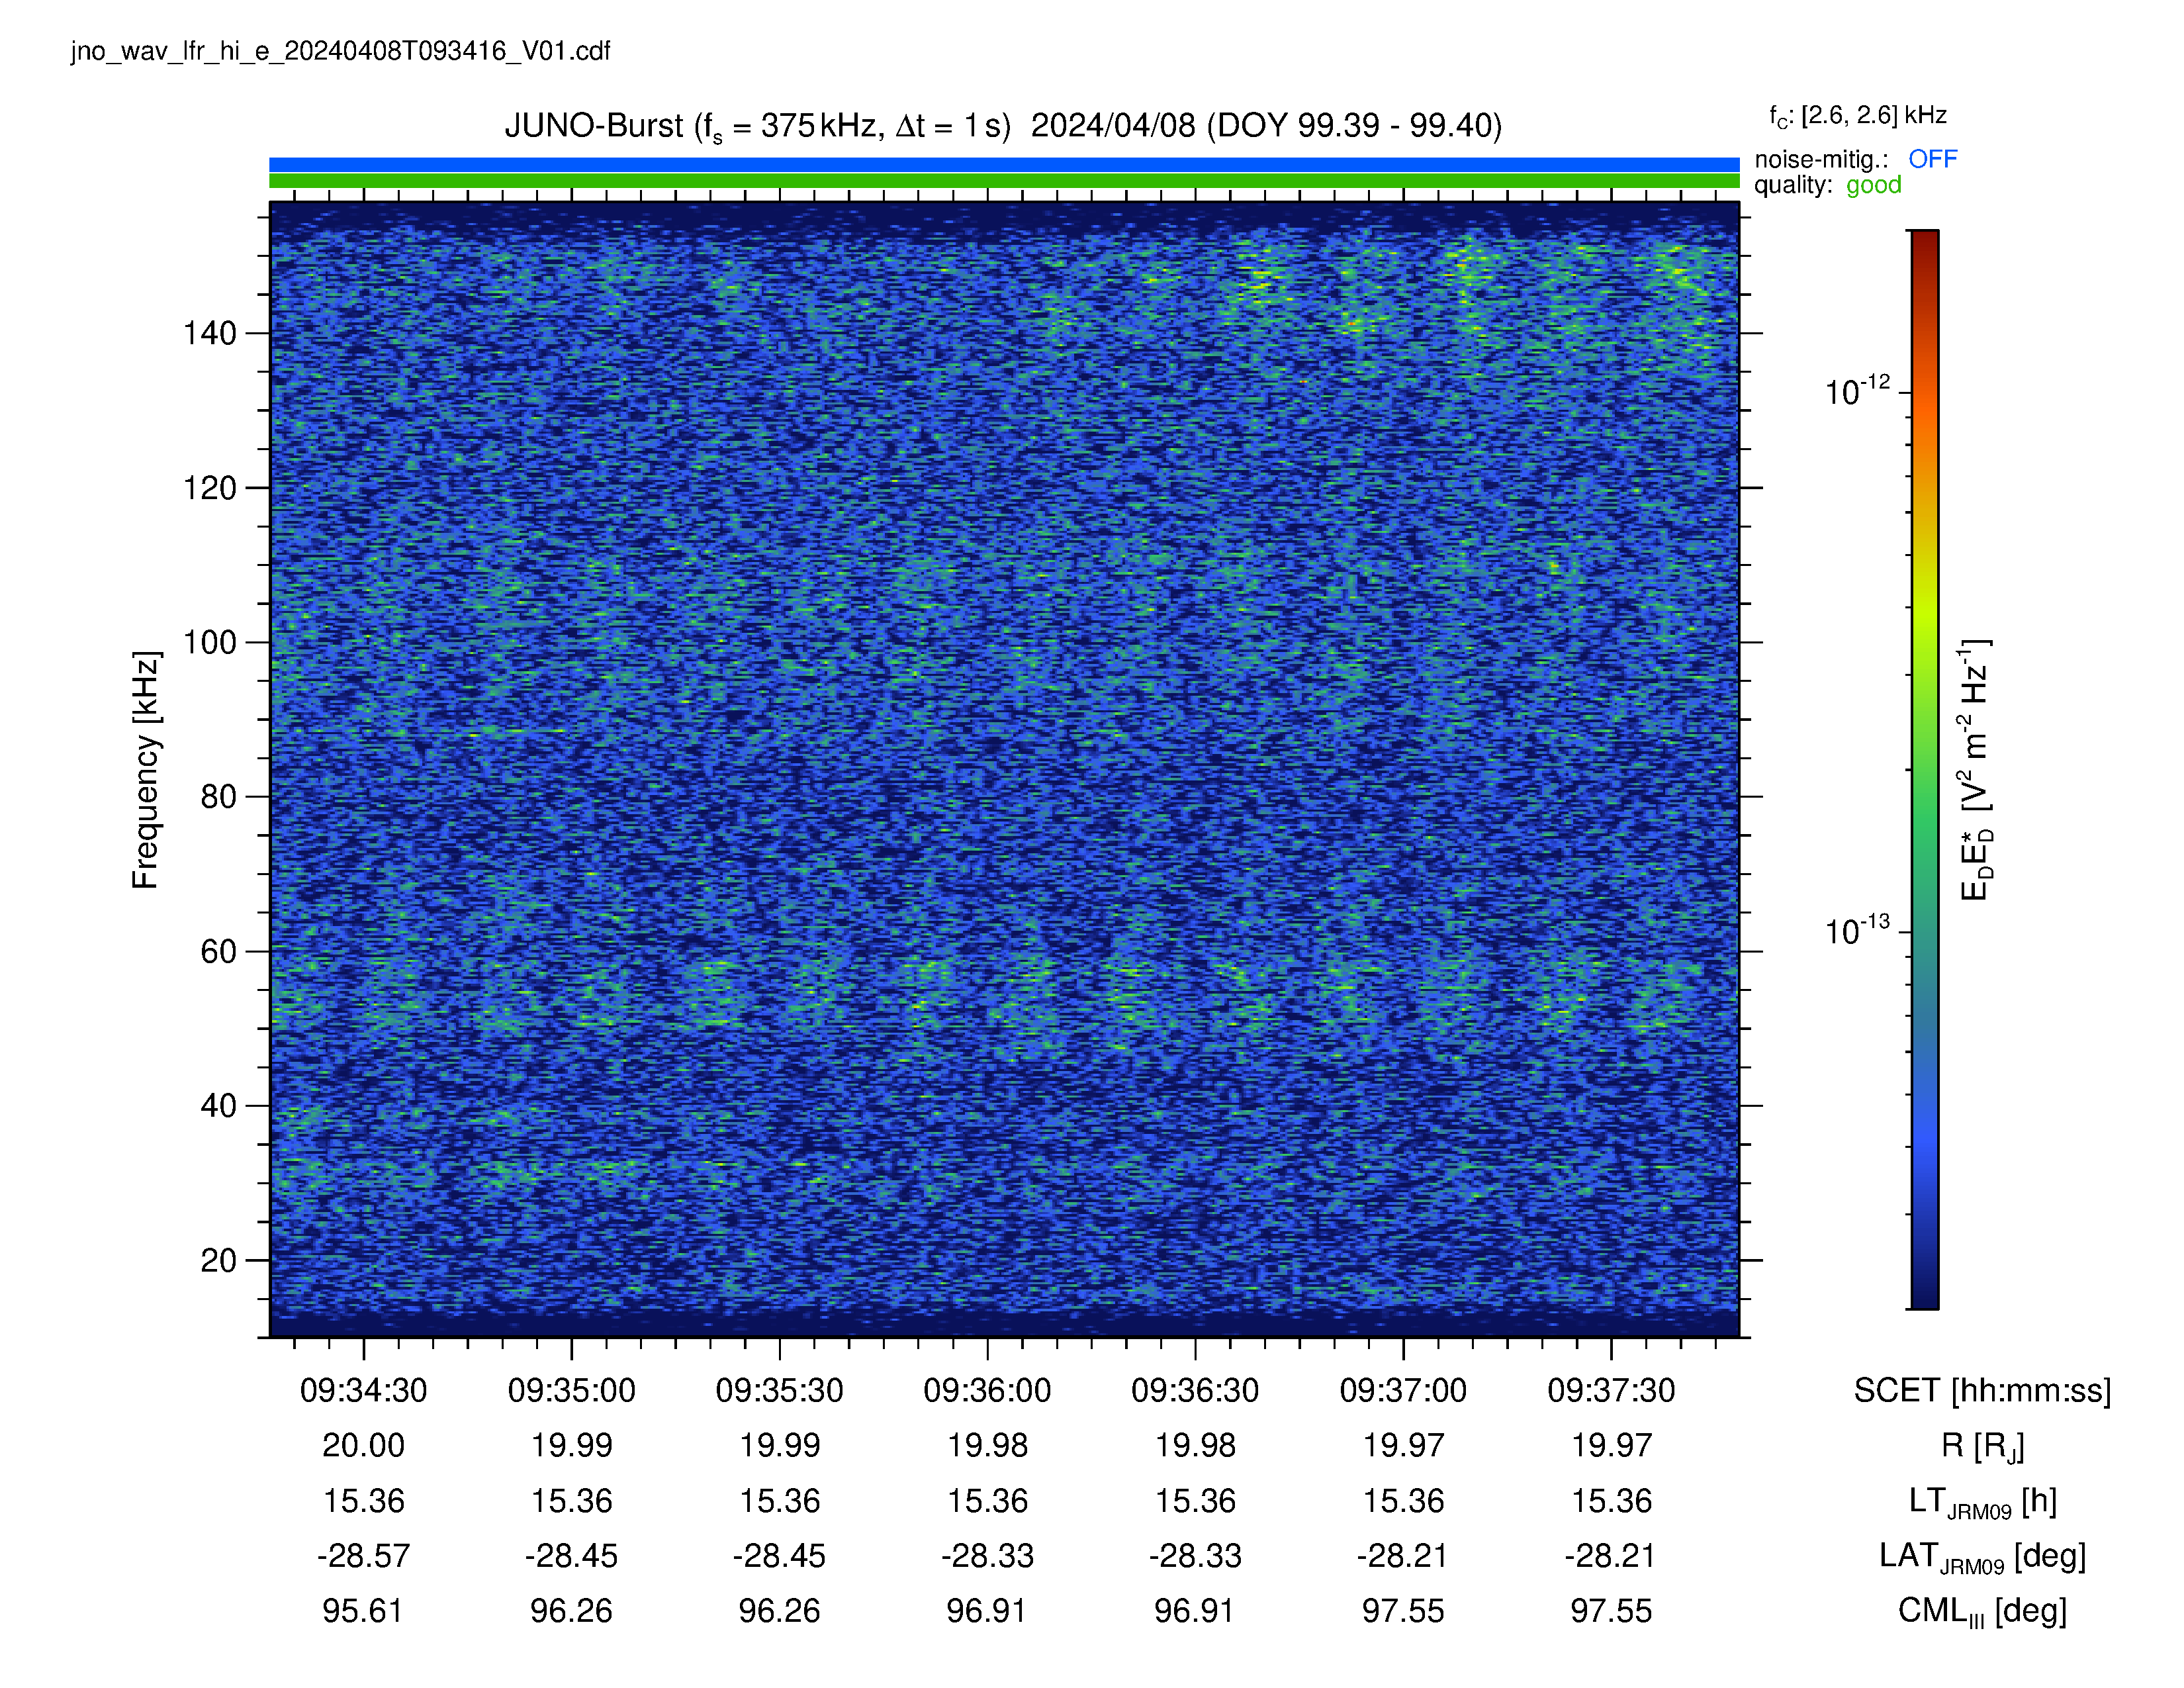
Task: Click the 09:37:30 time axis label
Action: pyautogui.click(x=1611, y=1390)
